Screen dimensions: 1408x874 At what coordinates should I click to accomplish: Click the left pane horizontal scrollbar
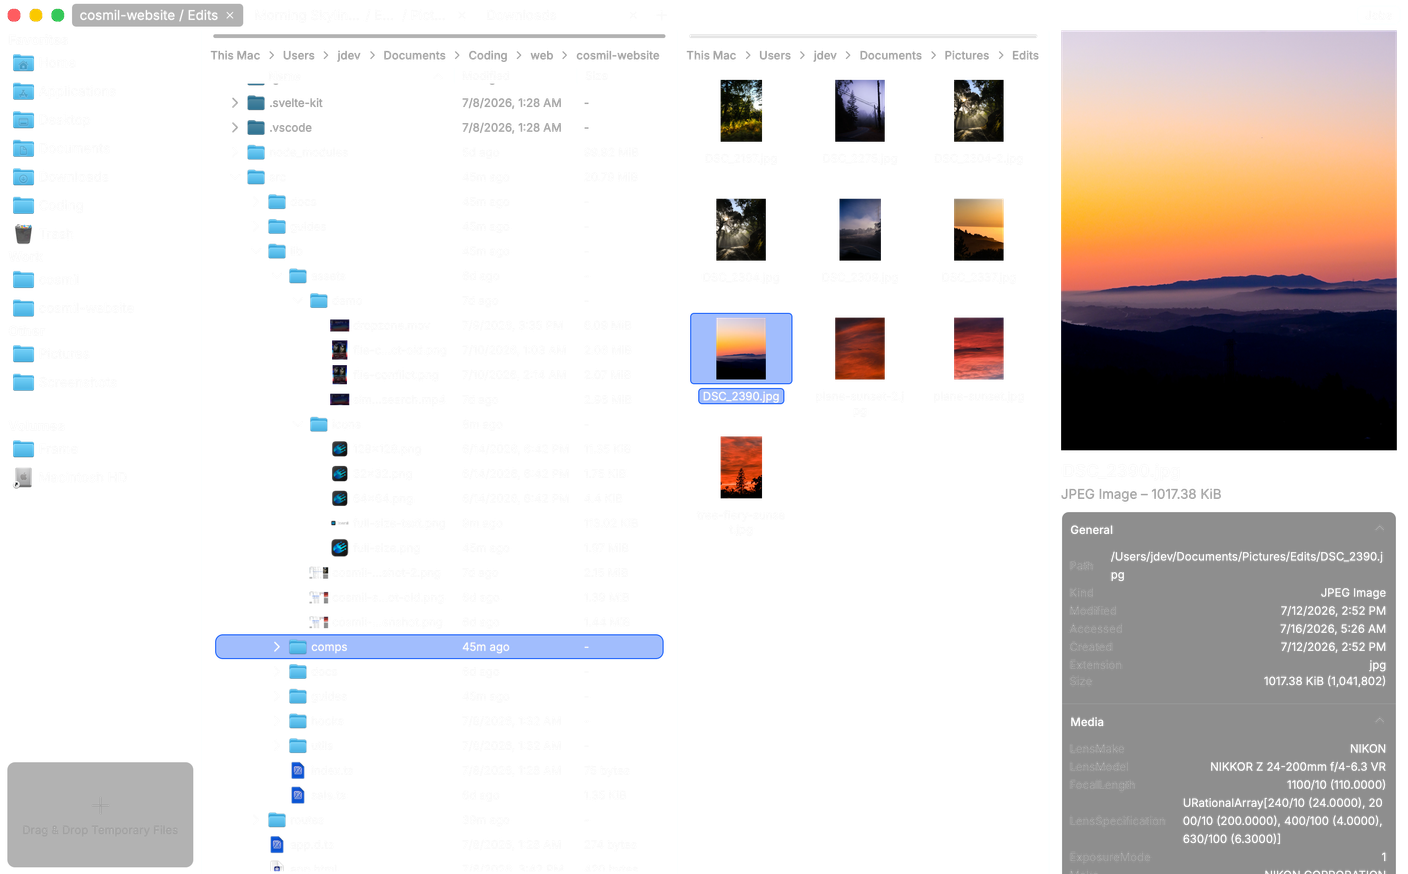pyautogui.click(x=439, y=36)
